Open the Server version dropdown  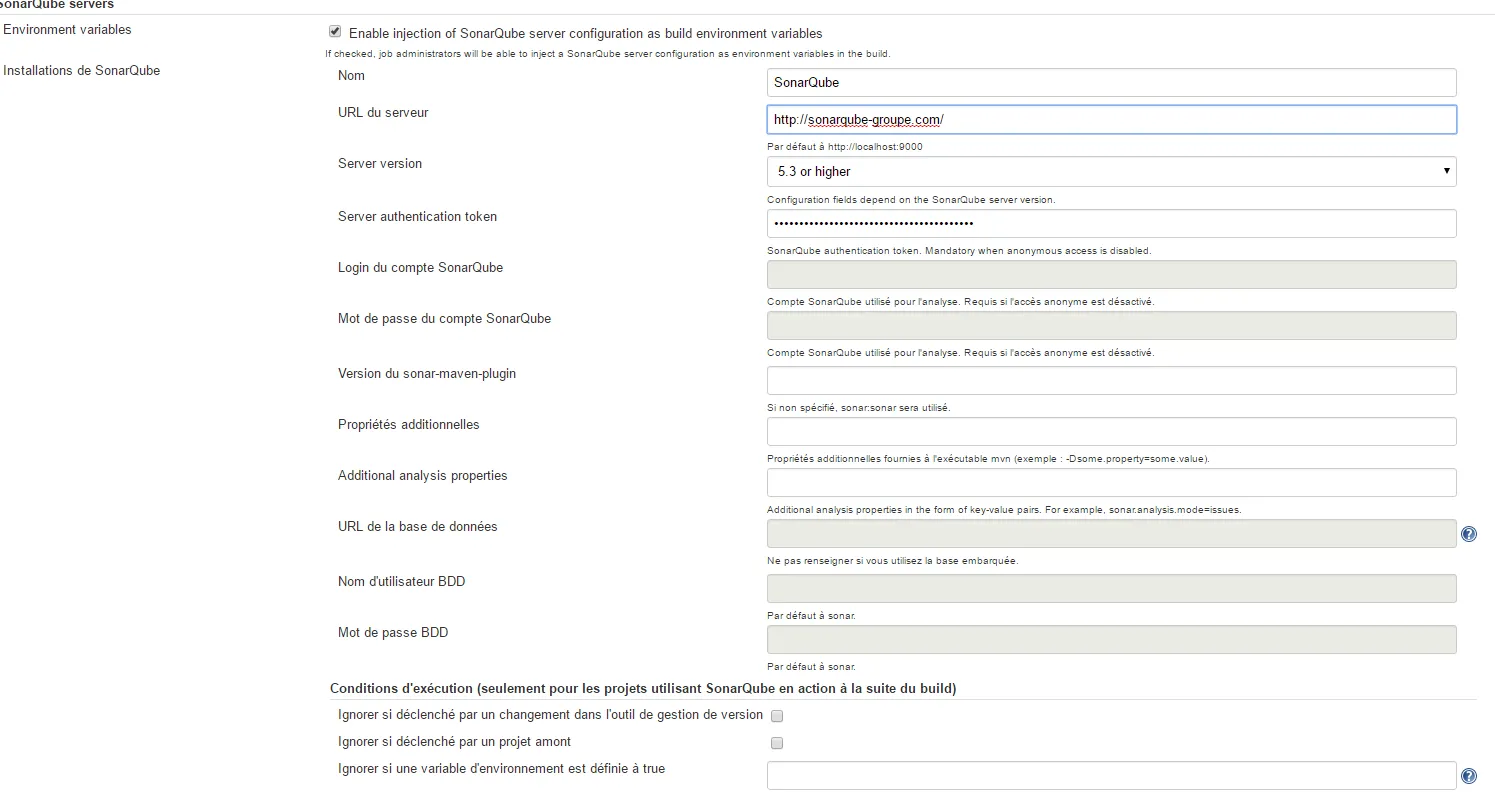1110,171
